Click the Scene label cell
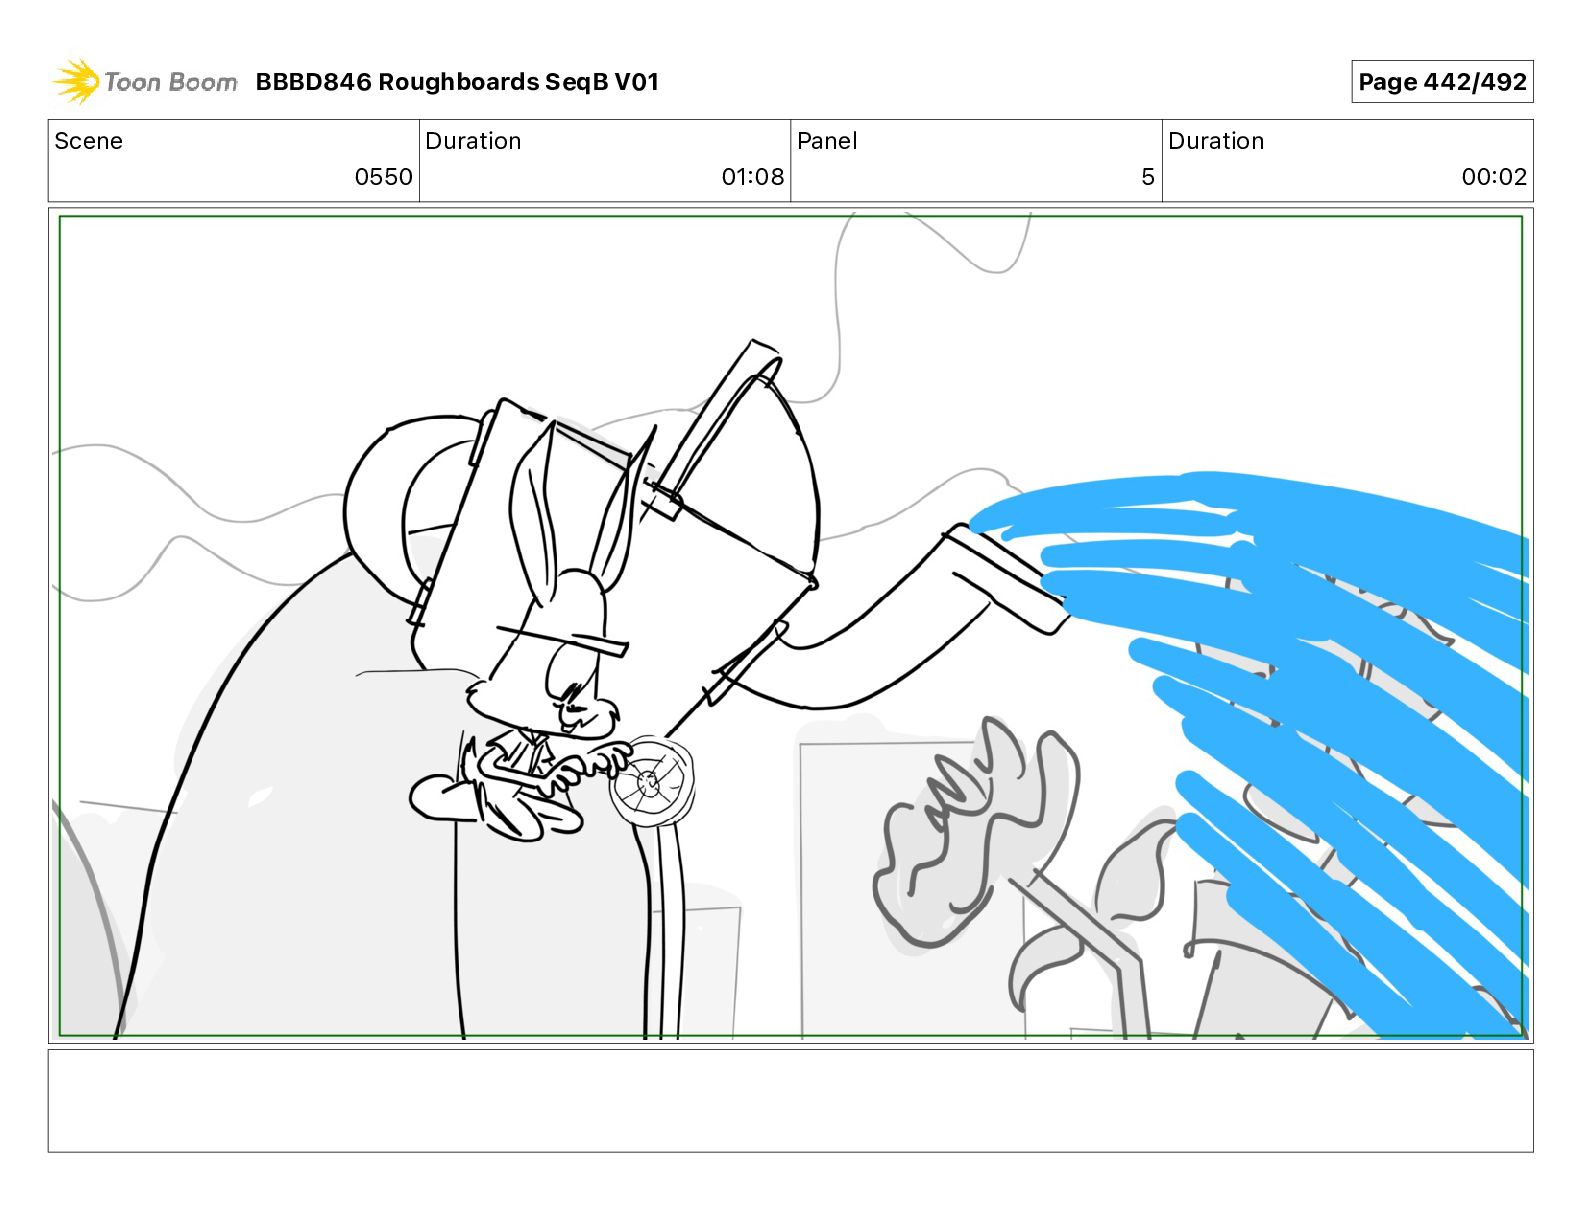This screenshot has height=1224, width=1584. point(234,161)
